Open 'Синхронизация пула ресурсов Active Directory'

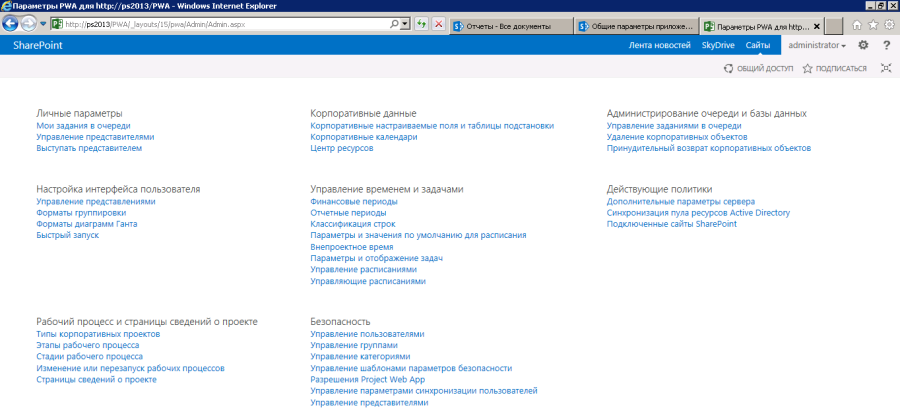click(699, 213)
